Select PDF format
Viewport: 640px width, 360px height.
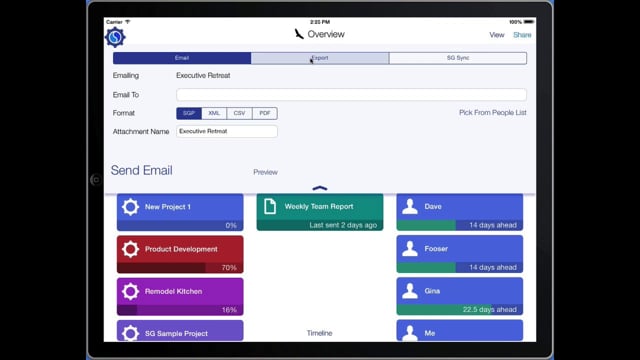coord(265,113)
